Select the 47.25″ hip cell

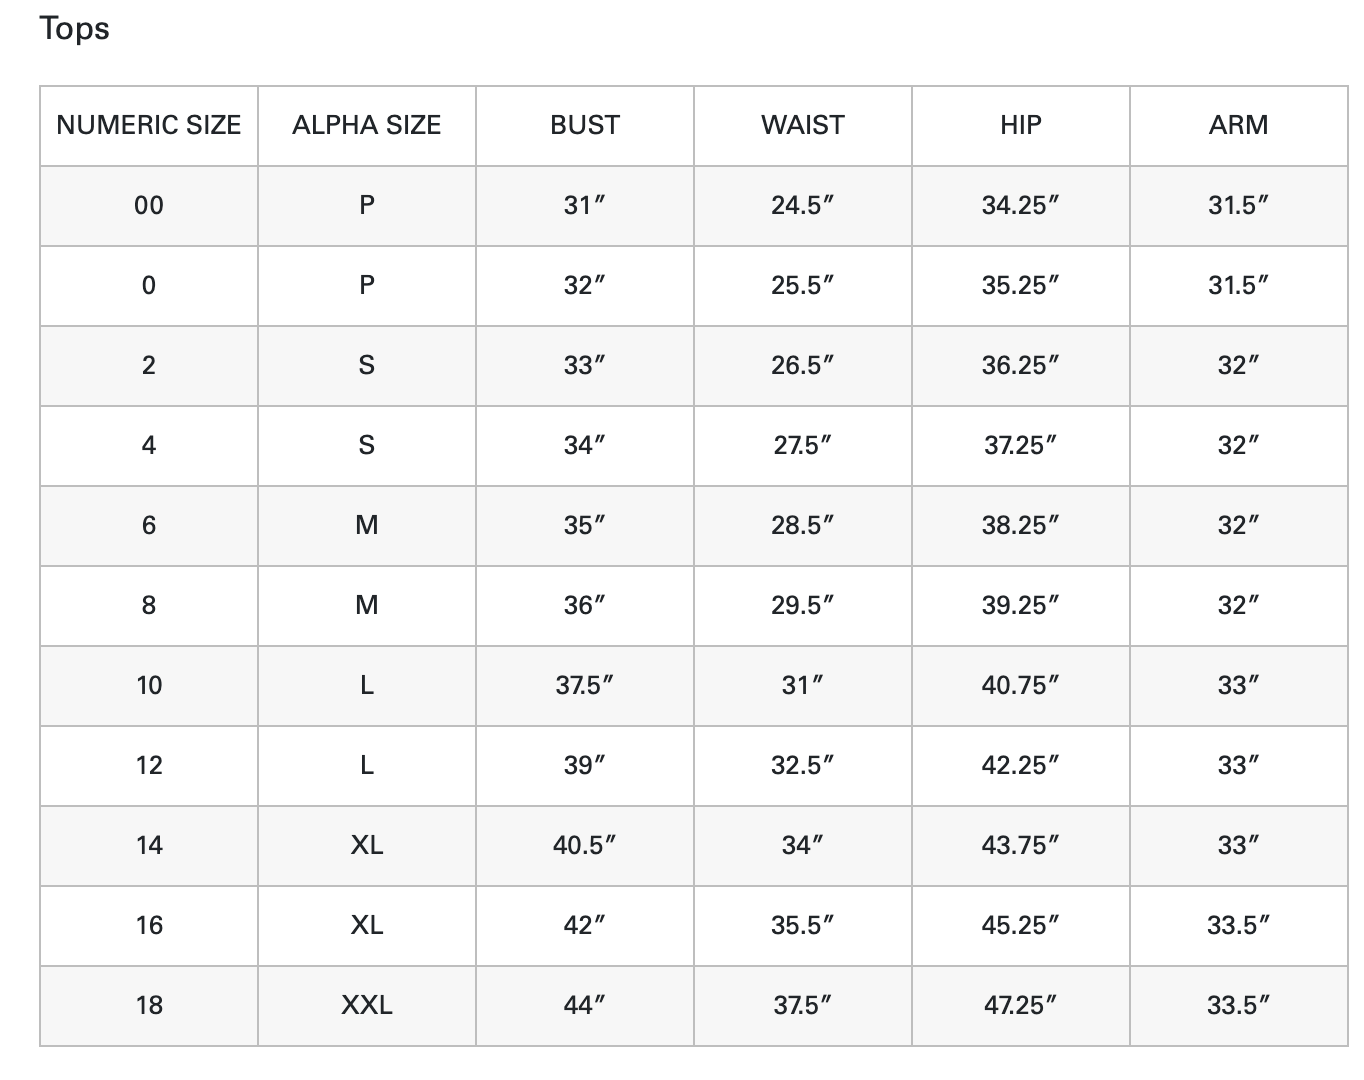point(1021,1005)
